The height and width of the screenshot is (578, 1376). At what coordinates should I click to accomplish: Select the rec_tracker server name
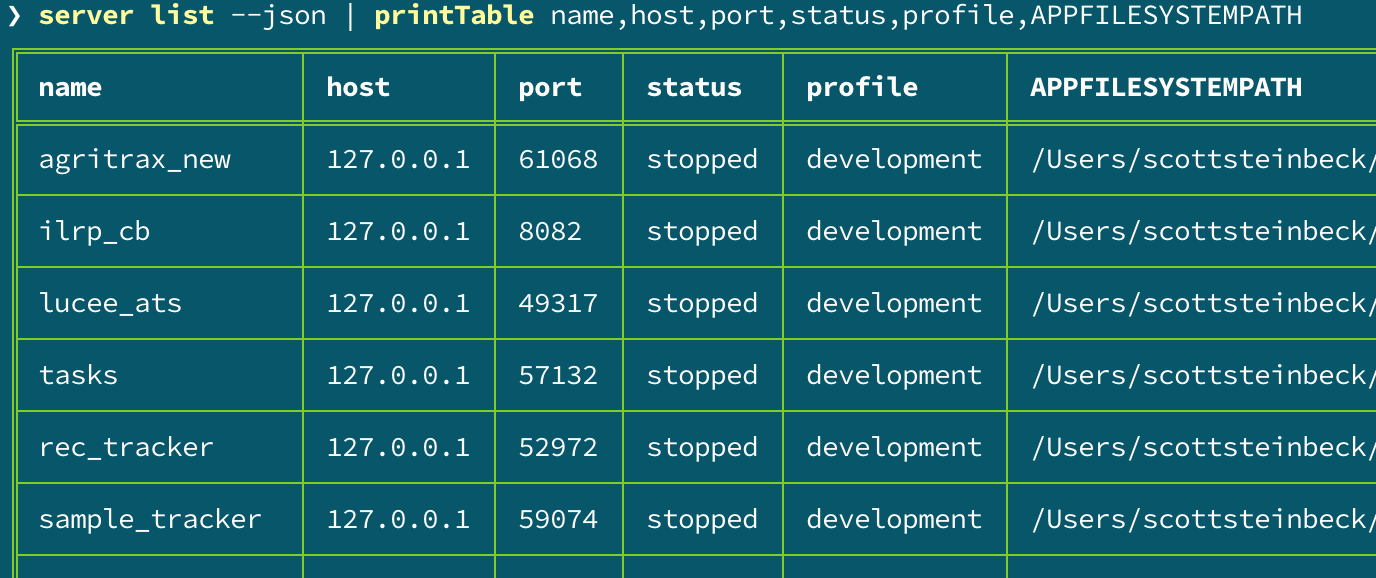[126, 448]
